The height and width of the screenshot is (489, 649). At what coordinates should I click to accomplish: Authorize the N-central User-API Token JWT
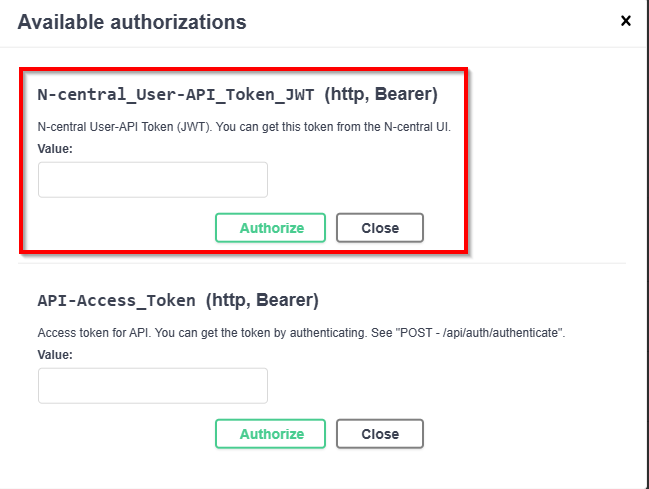point(271,228)
